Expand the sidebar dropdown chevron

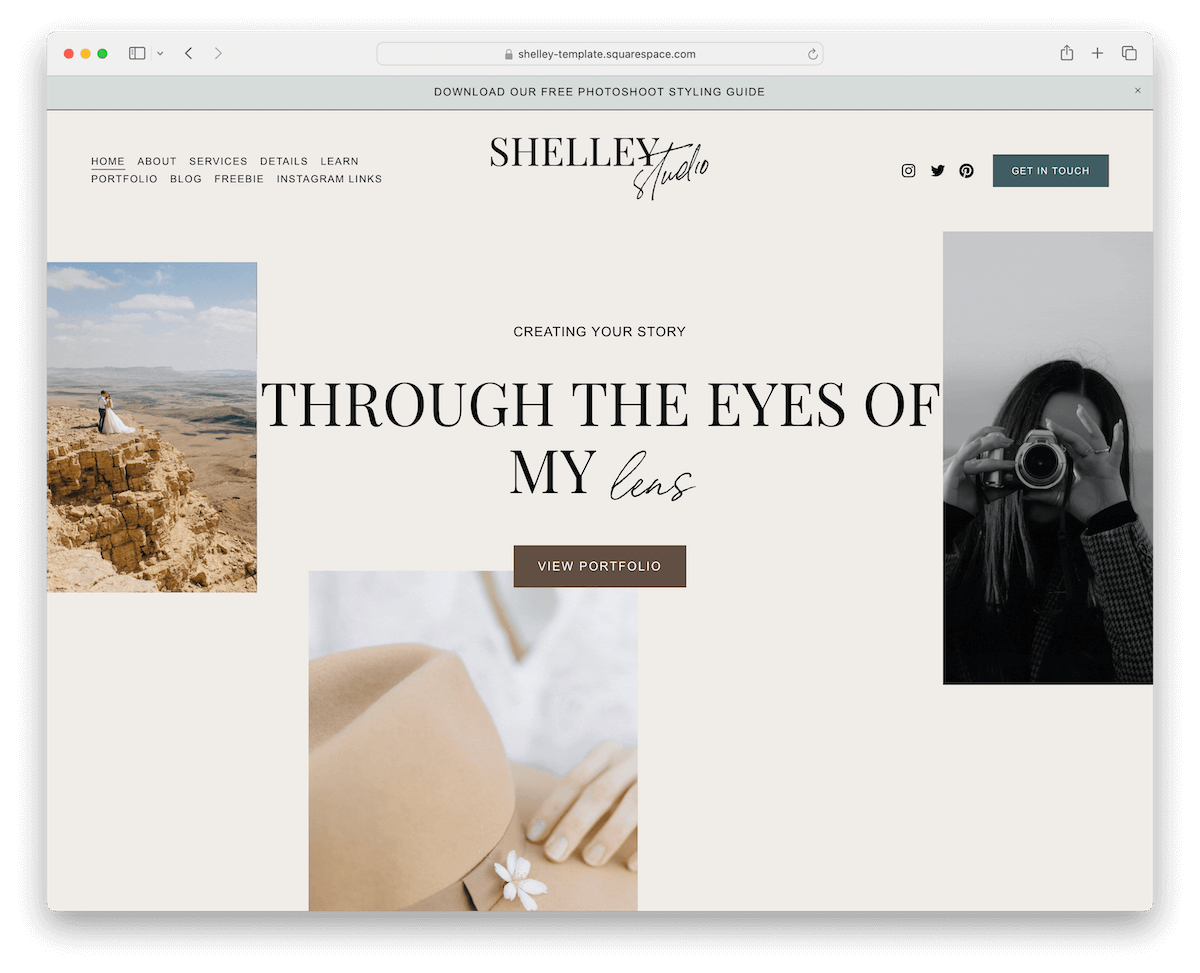pyautogui.click(x=160, y=54)
